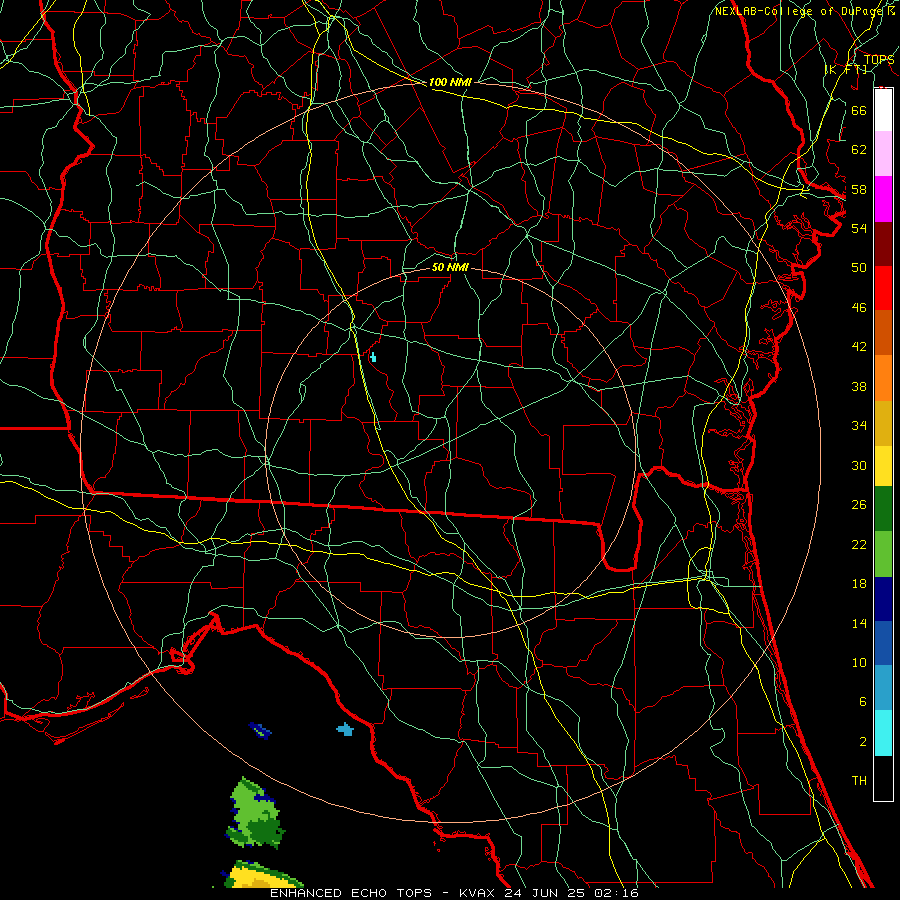The height and width of the screenshot is (900, 900).
Task: Click the "54" legend value
Action: point(859,228)
